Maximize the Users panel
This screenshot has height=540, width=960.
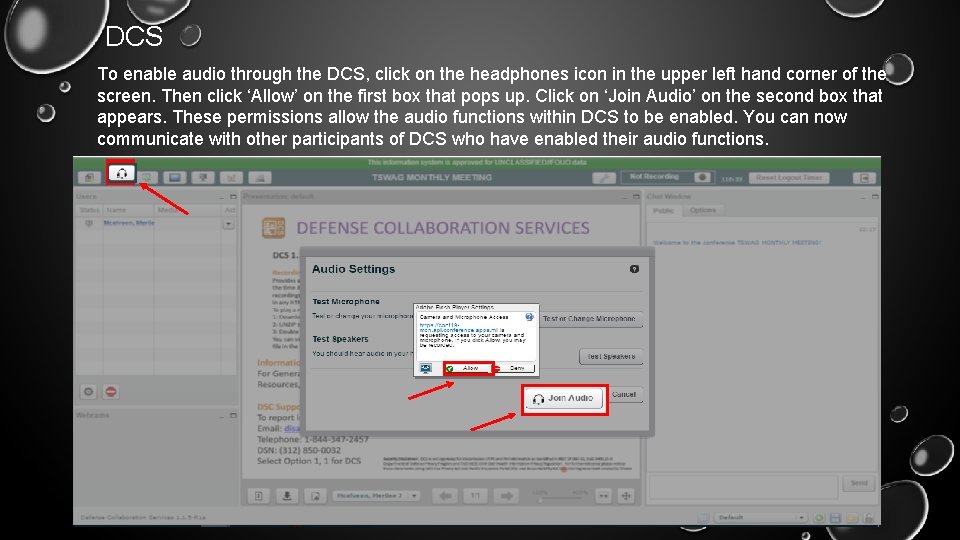pos(233,197)
